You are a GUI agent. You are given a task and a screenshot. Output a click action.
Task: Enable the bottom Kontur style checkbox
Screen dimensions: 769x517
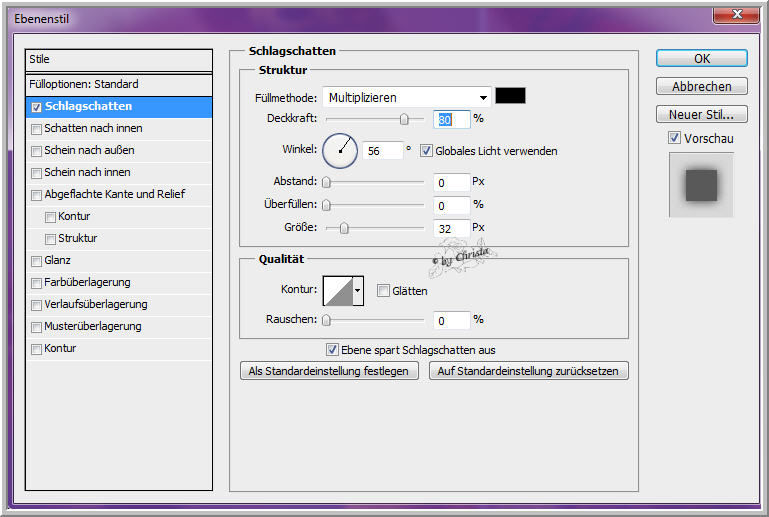tap(36, 349)
